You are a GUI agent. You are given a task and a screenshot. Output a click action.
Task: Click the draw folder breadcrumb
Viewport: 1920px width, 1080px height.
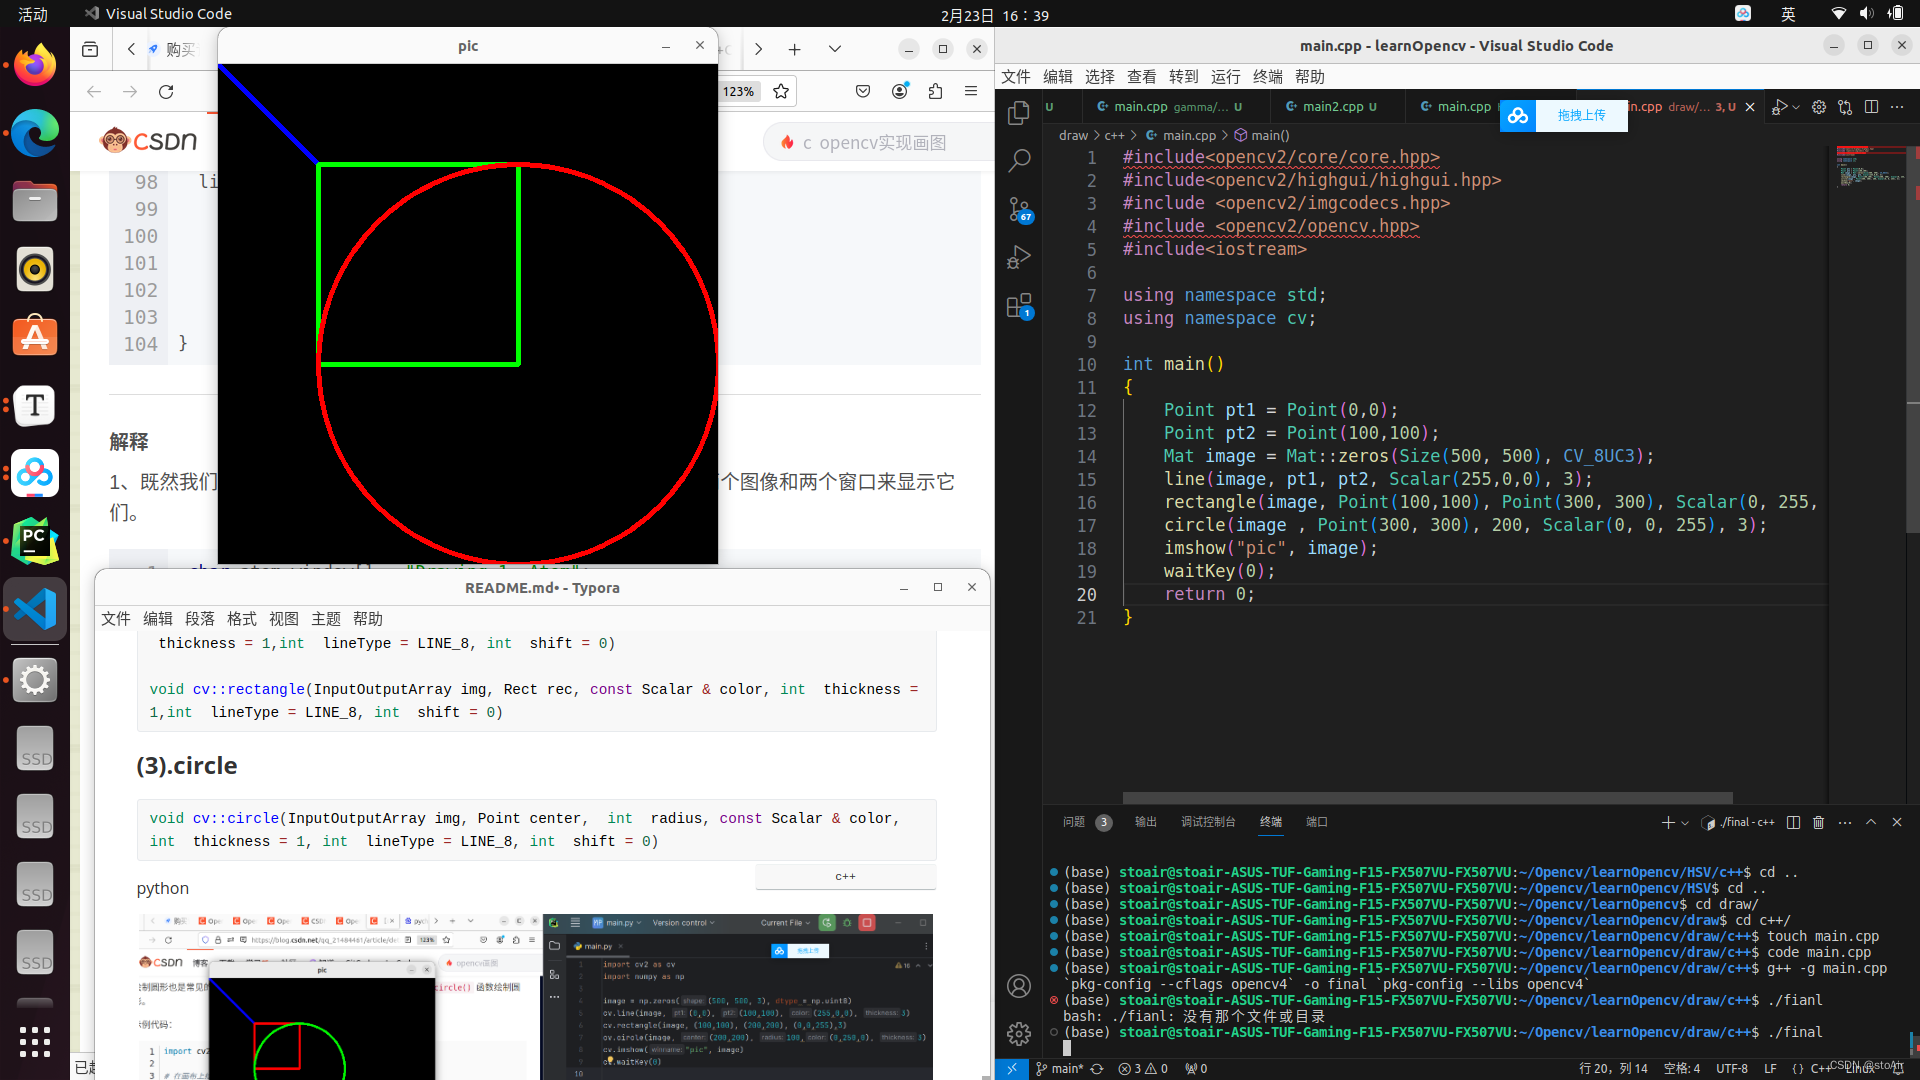click(x=1073, y=136)
